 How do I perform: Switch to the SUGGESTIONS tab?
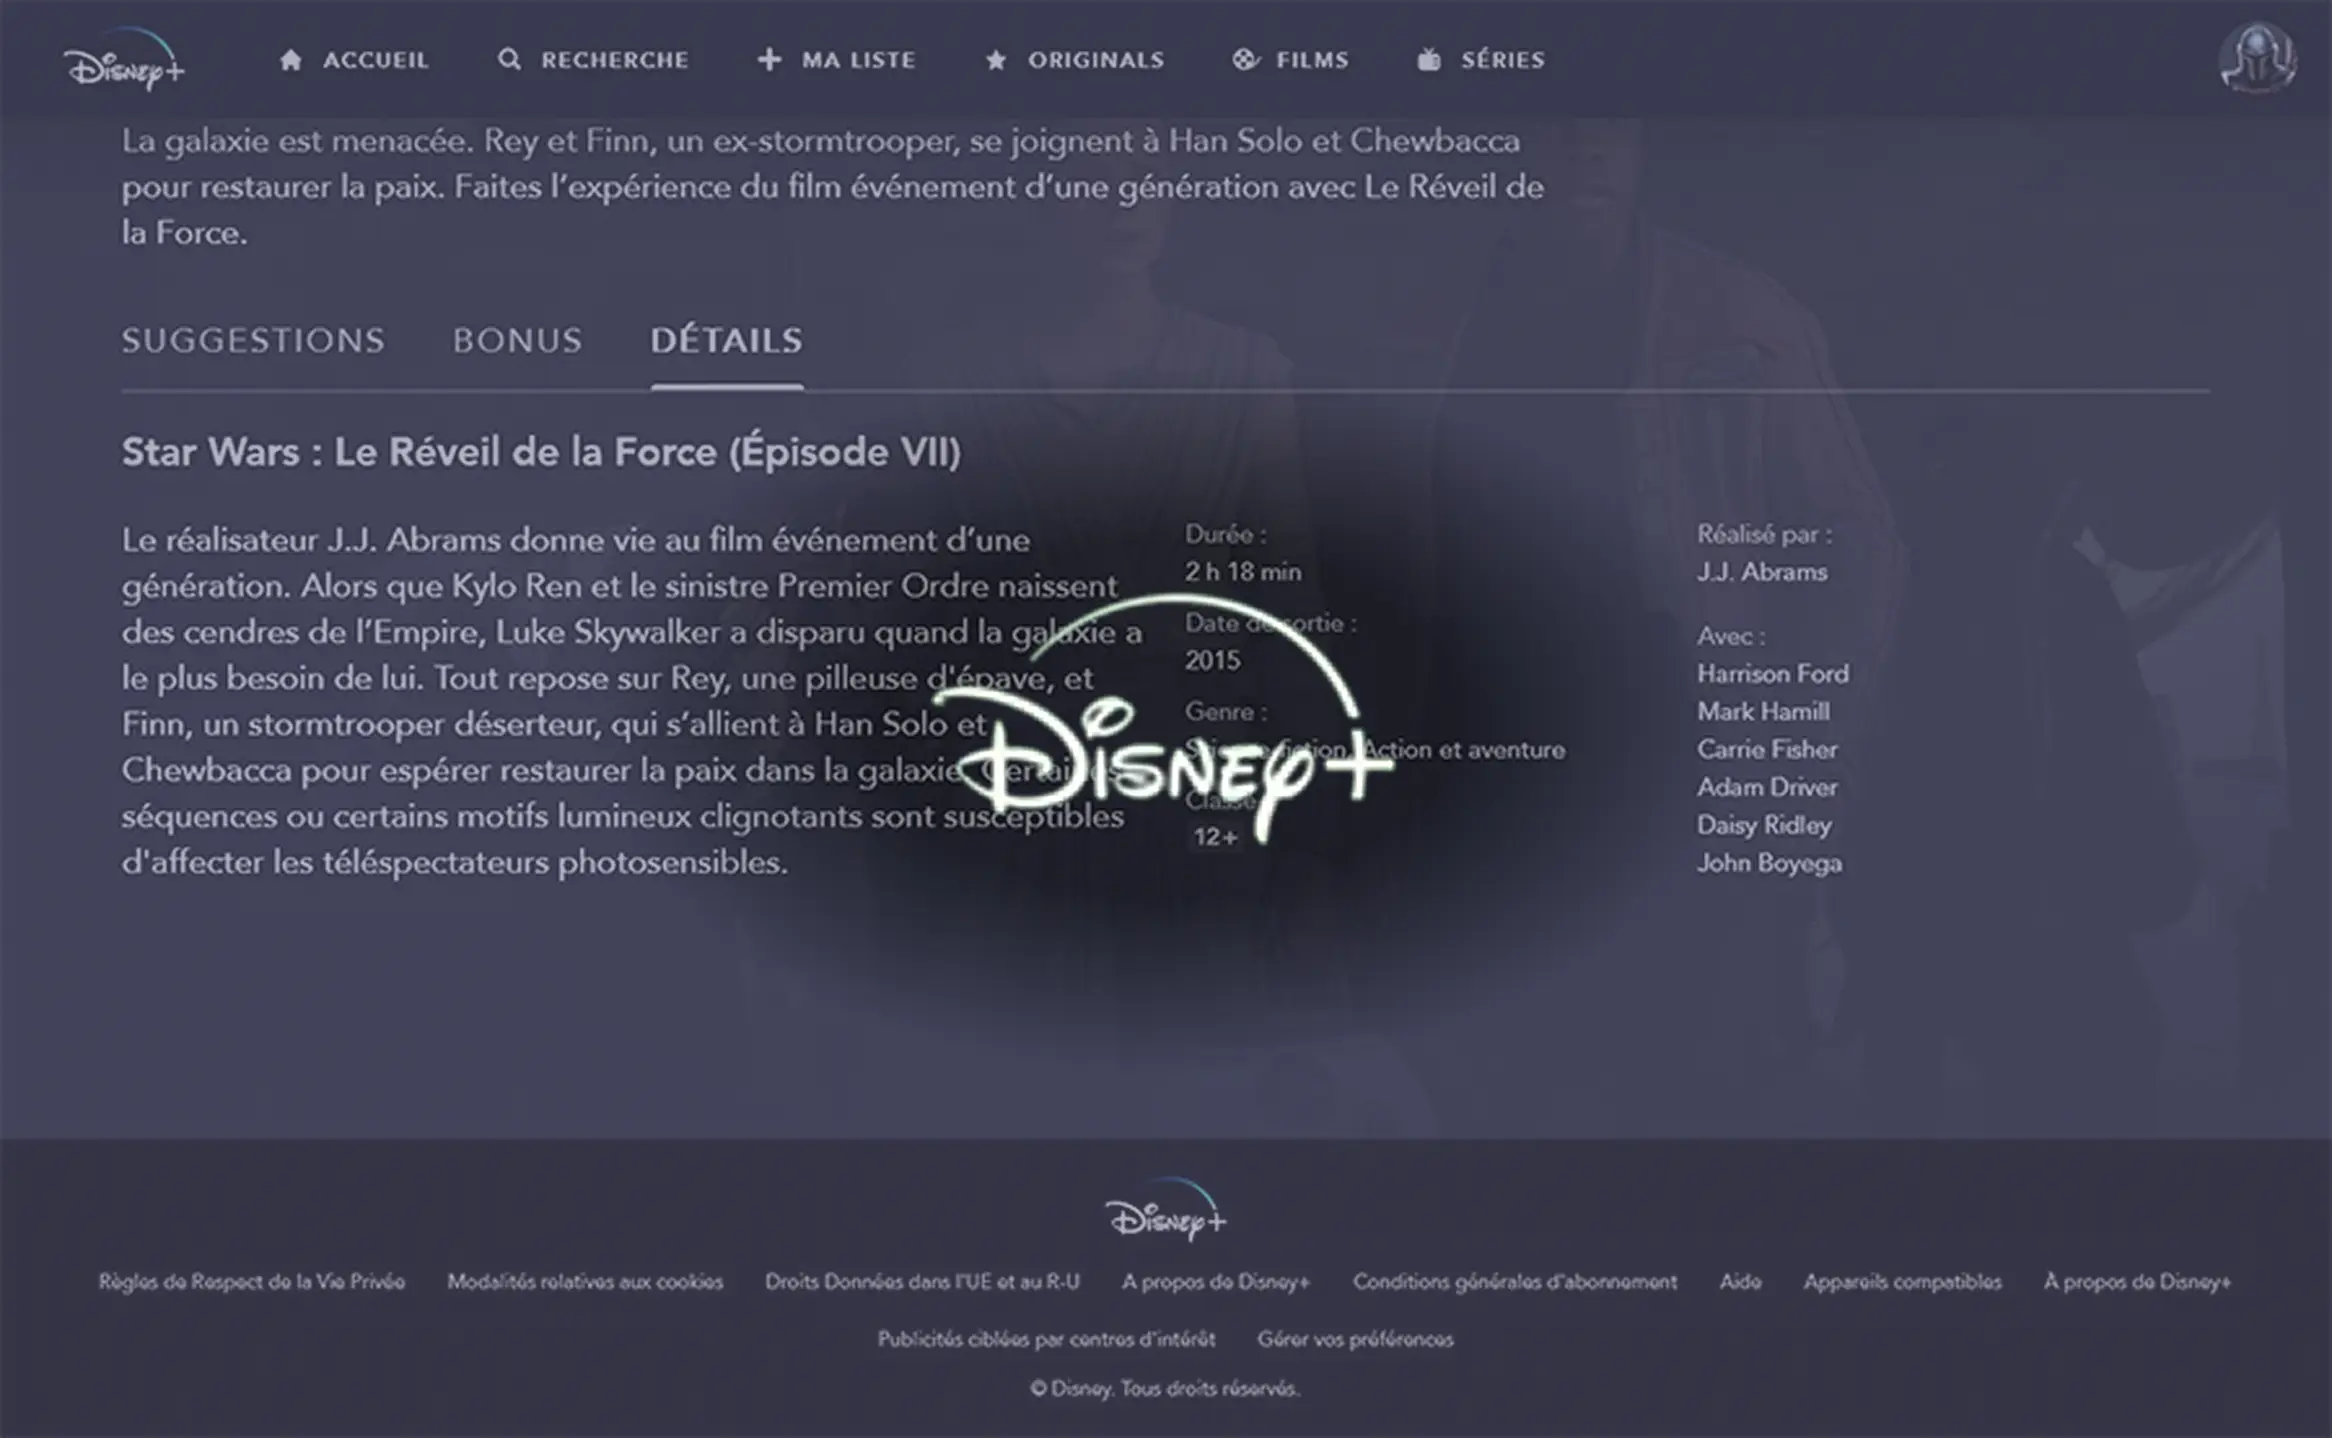click(252, 340)
